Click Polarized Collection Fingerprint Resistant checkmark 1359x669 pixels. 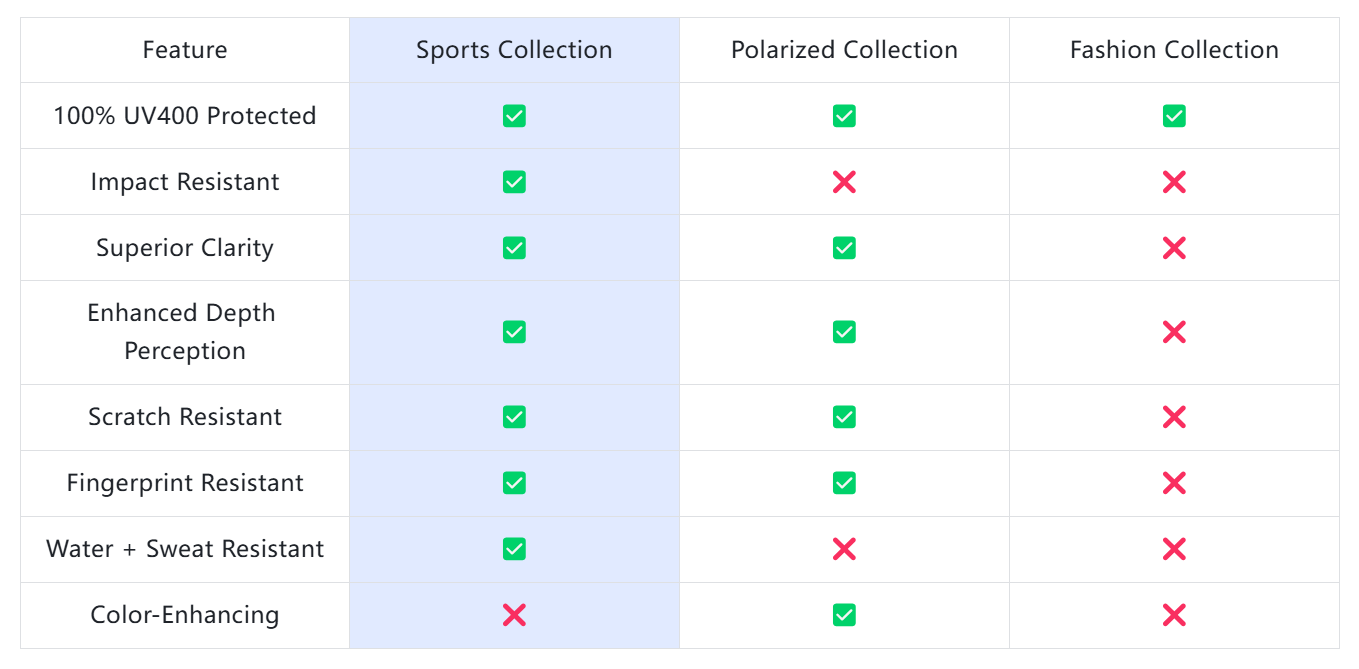pos(844,483)
